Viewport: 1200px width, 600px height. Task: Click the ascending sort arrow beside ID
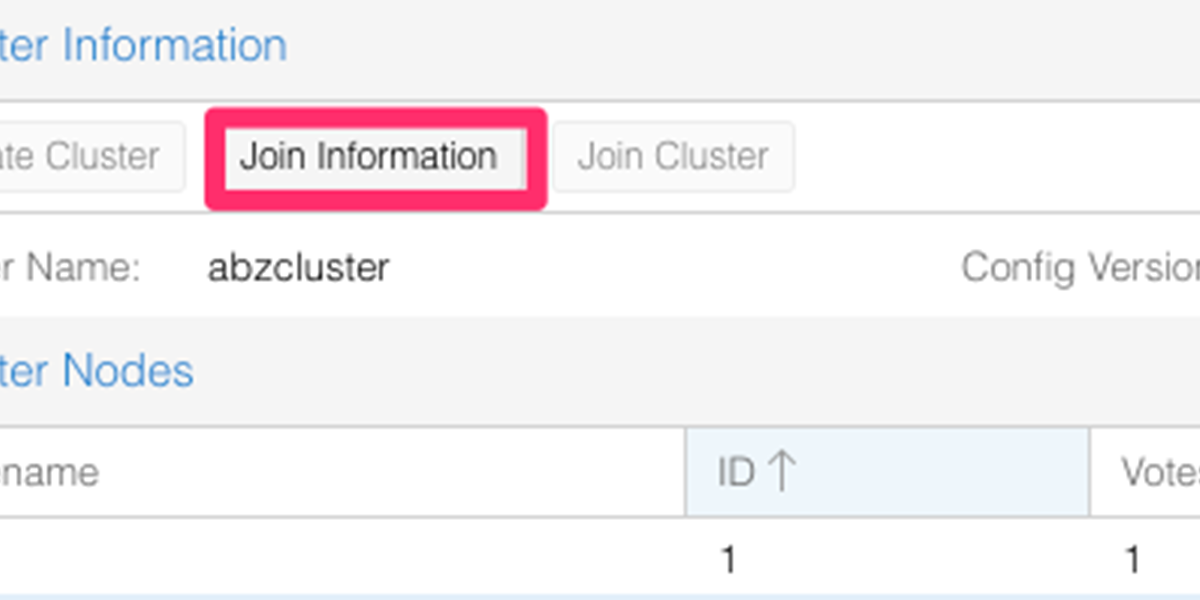tap(781, 472)
